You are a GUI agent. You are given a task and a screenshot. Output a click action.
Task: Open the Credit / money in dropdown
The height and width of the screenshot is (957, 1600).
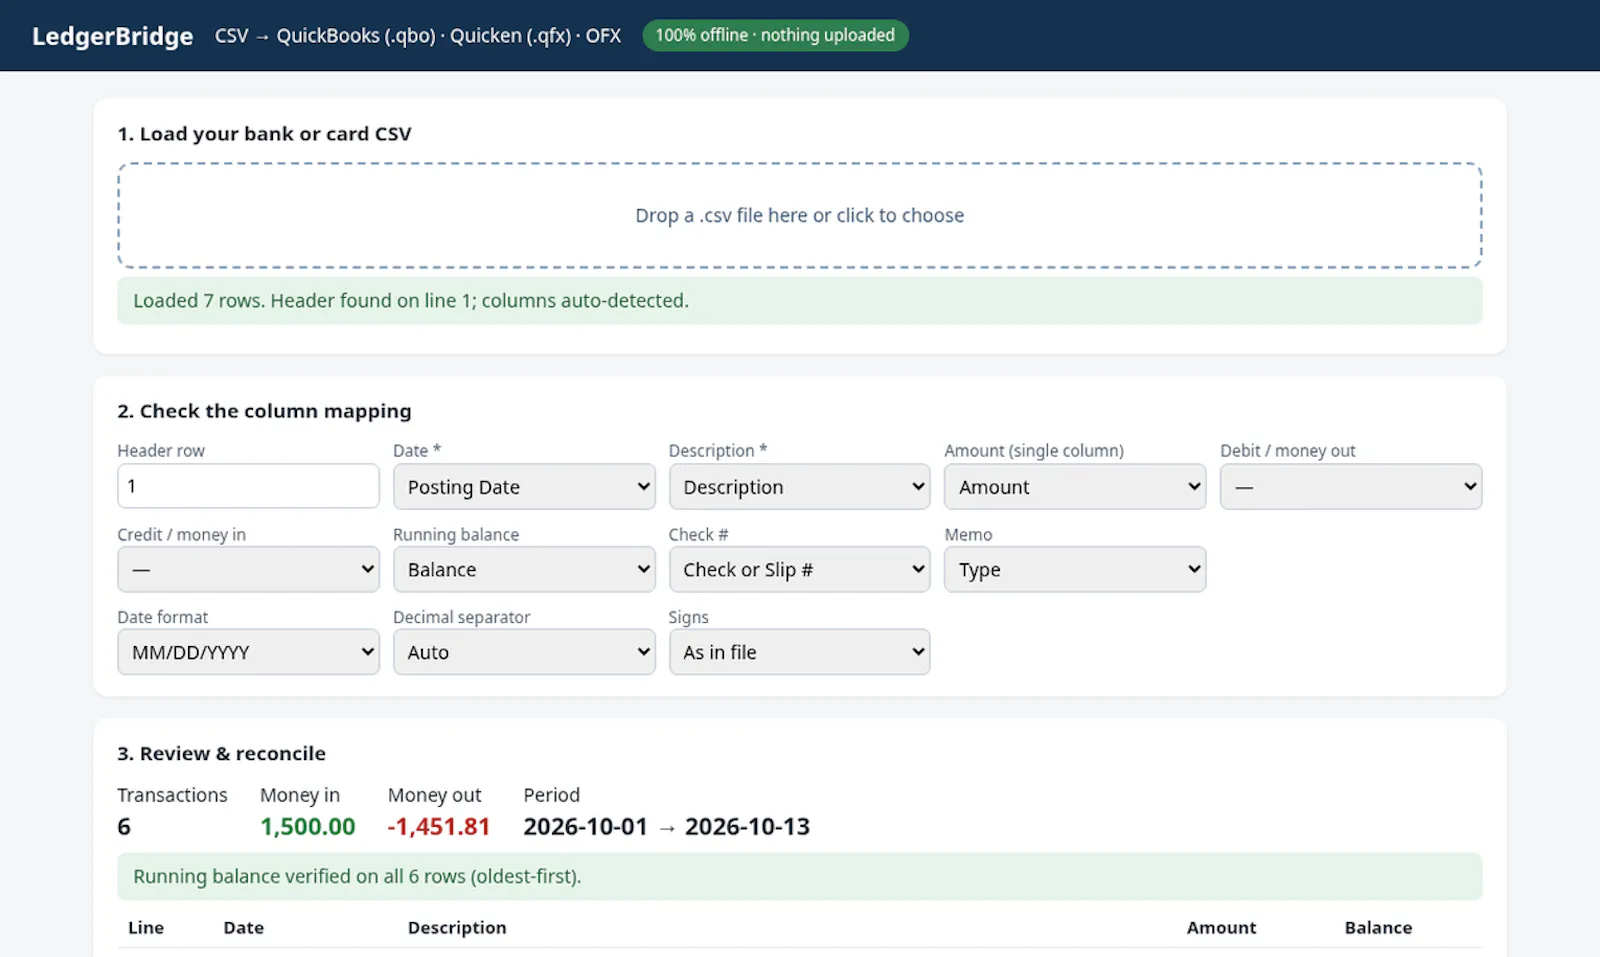(x=248, y=569)
